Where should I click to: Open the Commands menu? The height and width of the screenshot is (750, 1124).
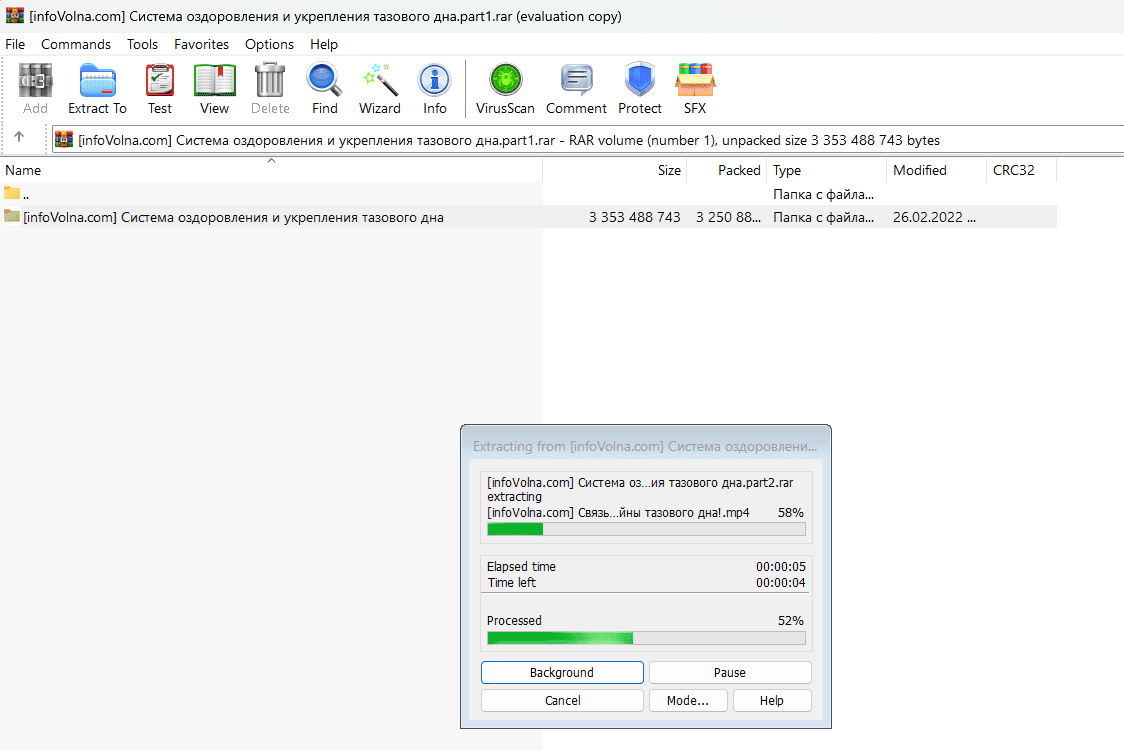tap(76, 44)
